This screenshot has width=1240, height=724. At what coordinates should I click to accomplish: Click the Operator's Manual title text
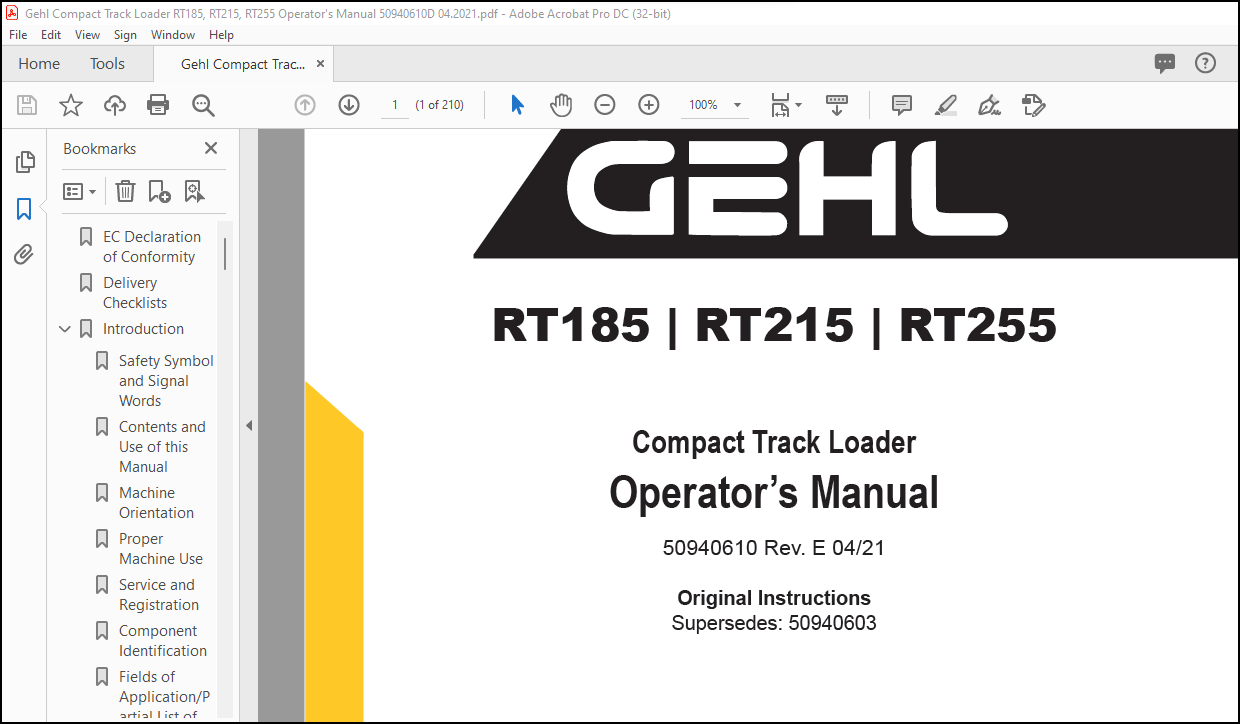(x=774, y=493)
